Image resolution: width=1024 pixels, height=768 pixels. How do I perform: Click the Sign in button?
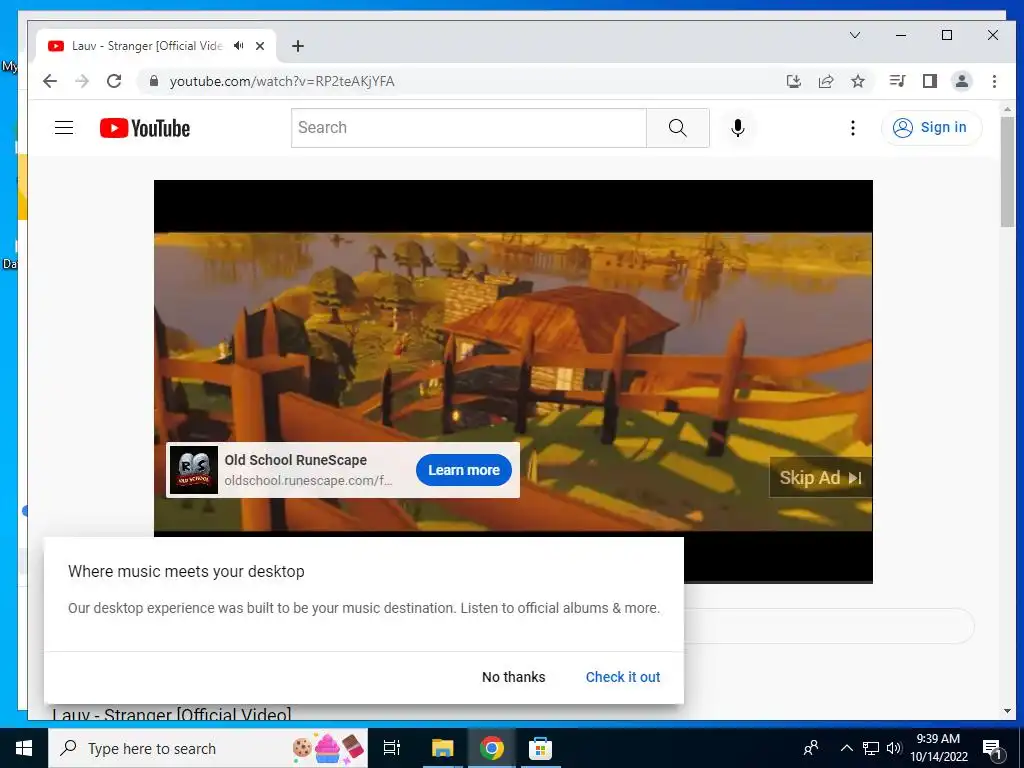[931, 127]
